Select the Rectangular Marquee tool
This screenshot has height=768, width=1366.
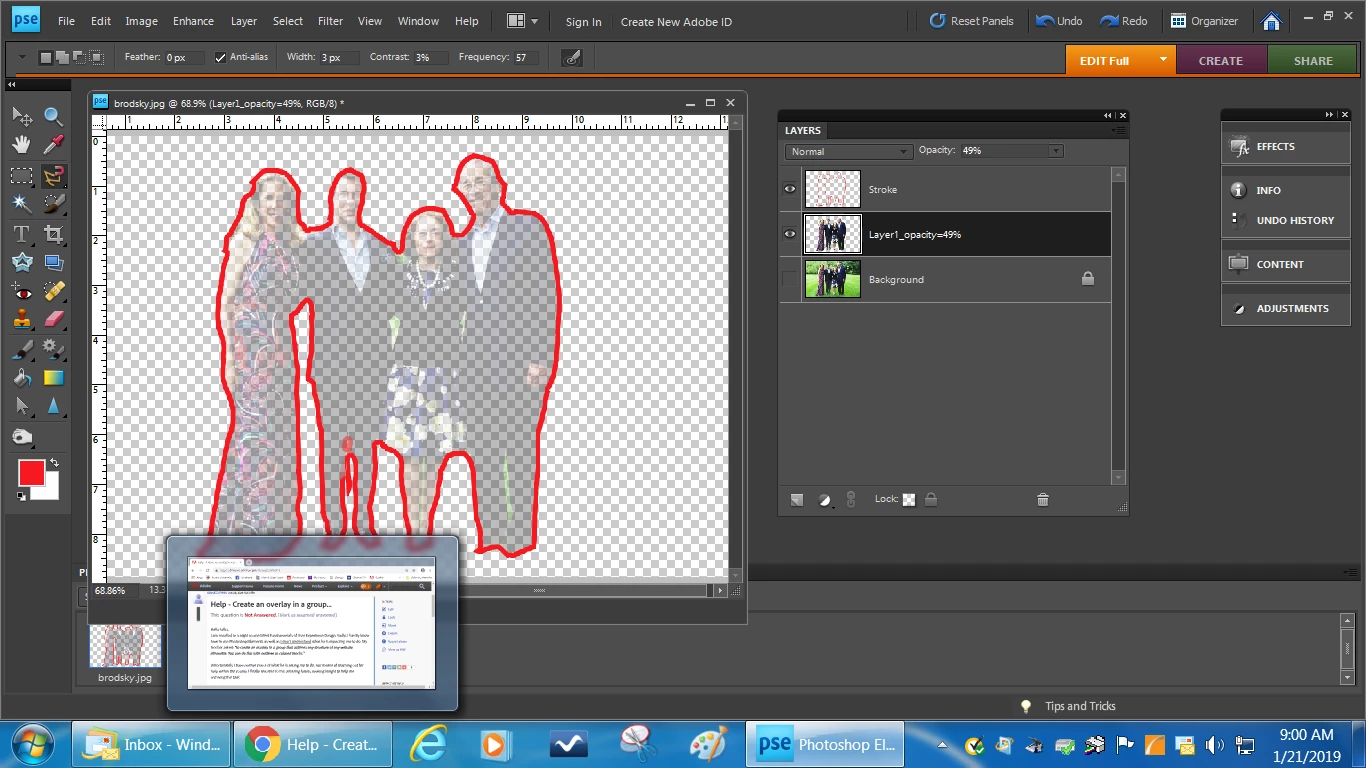(x=21, y=176)
